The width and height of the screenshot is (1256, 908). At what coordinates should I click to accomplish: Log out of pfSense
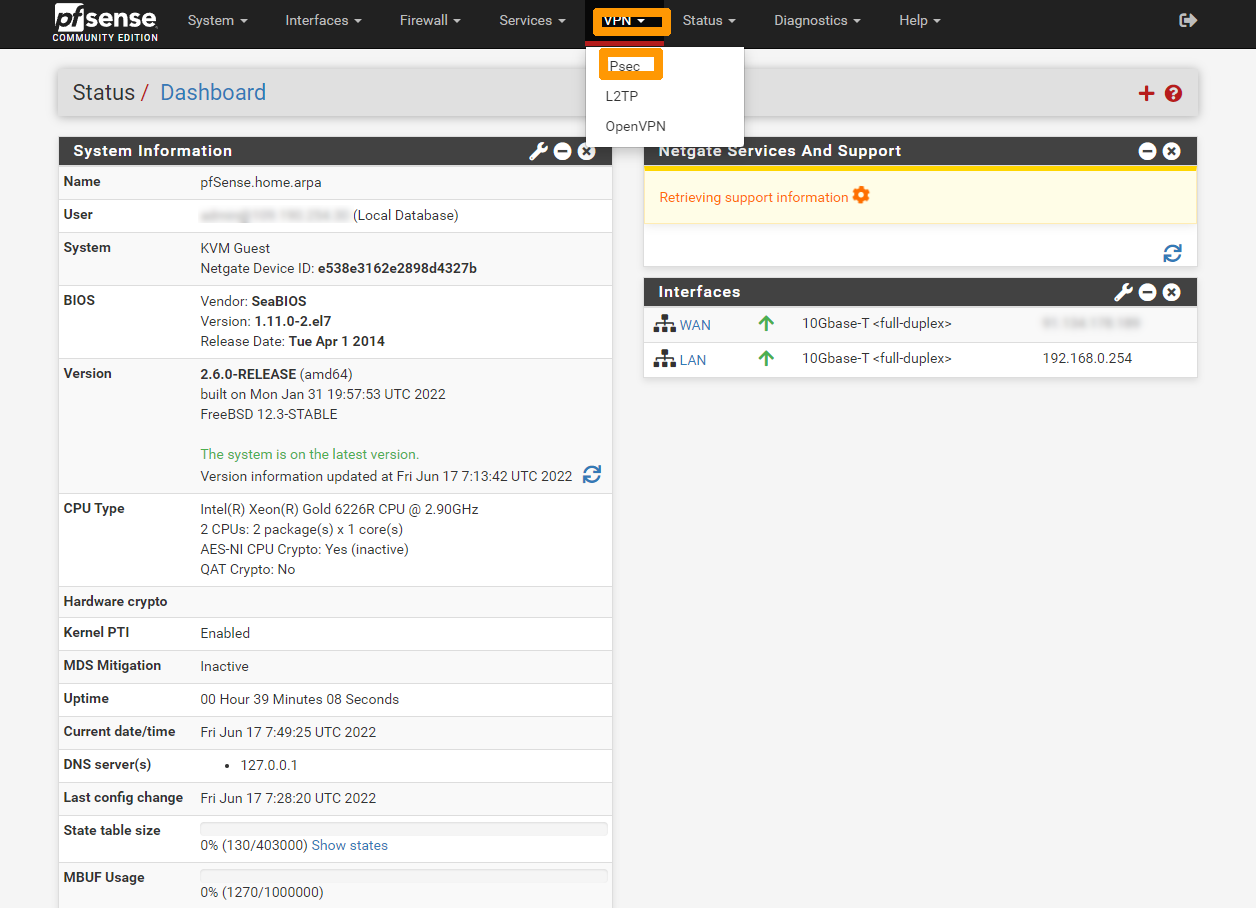tap(1188, 19)
